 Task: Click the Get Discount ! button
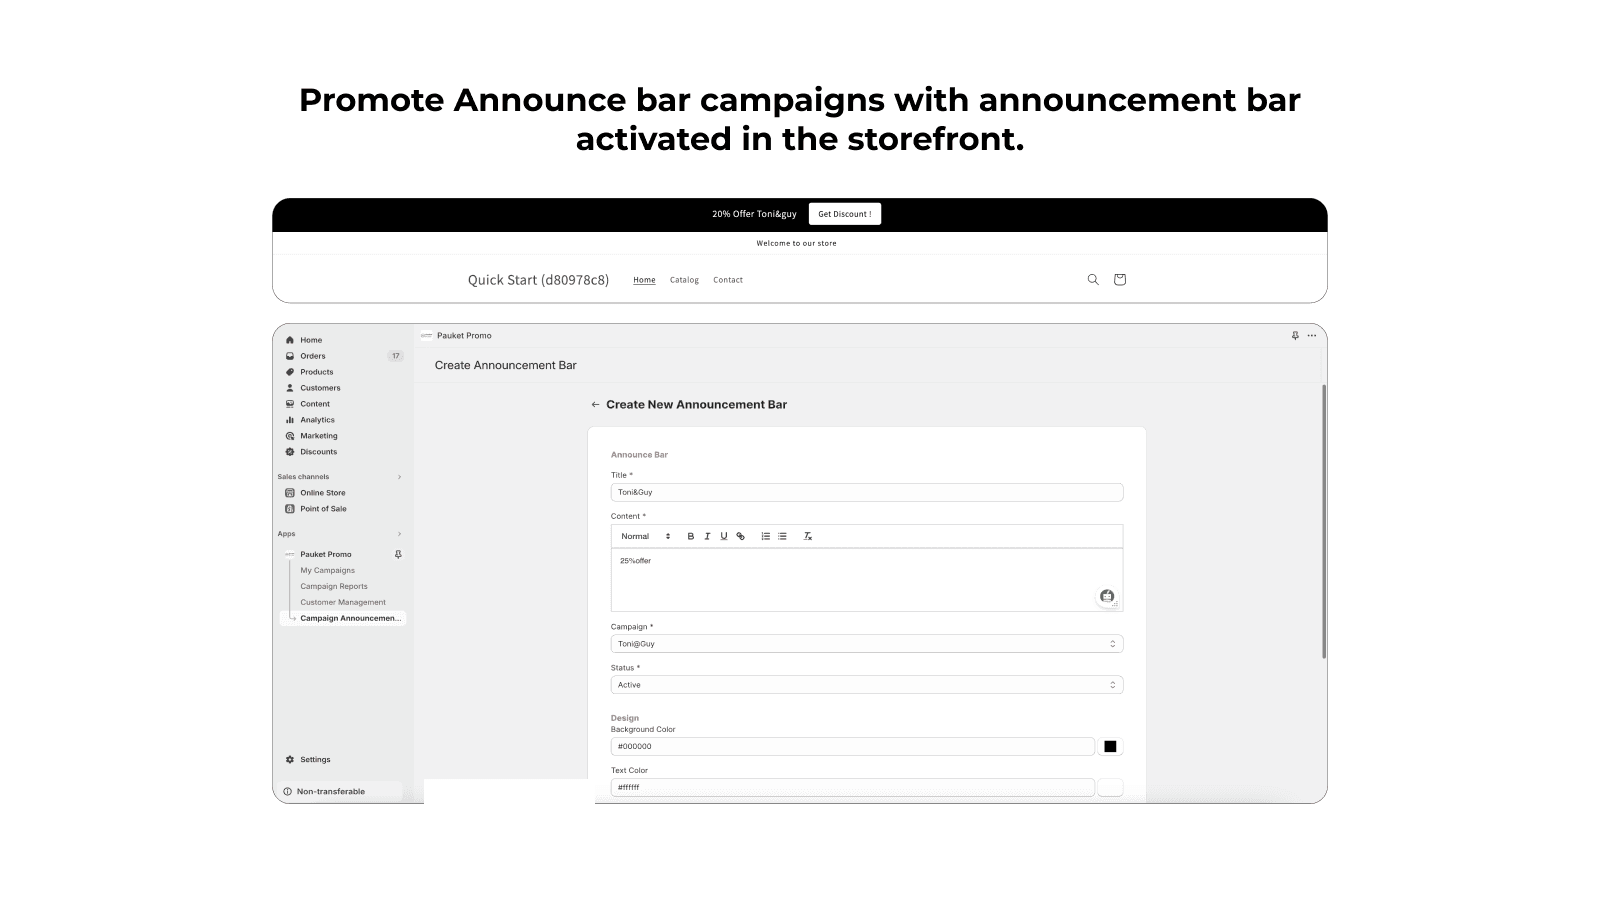tap(844, 214)
